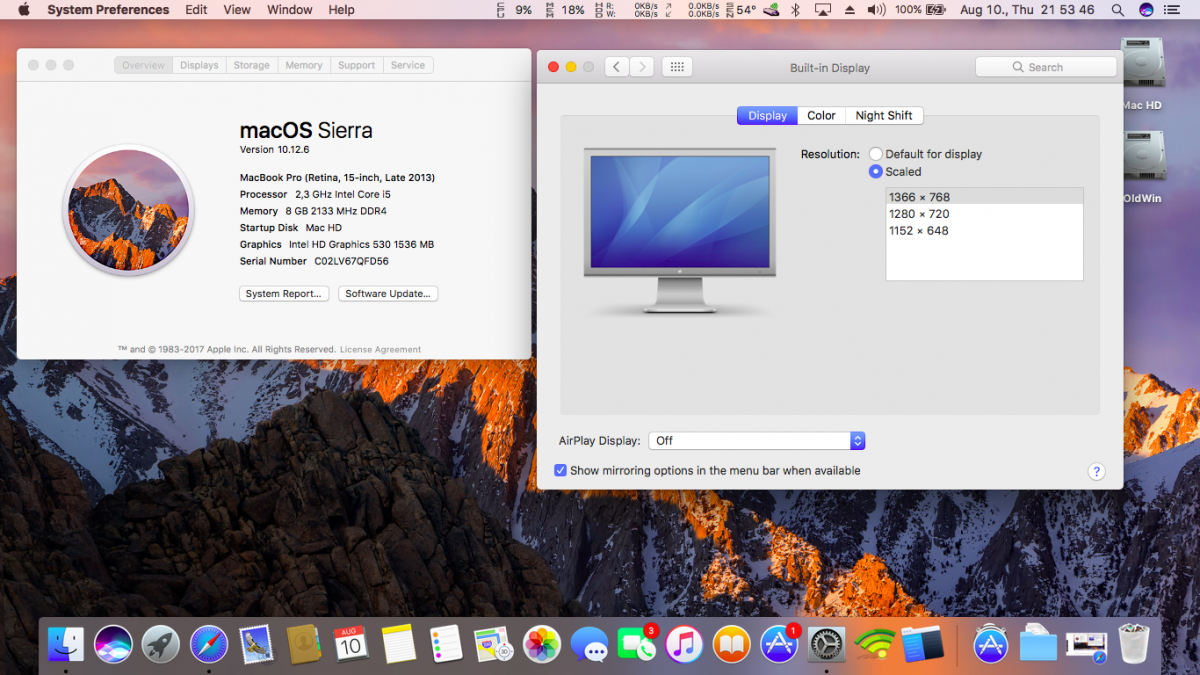The width and height of the screenshot is (1200, 675).
Task: Choose 1366 × 768 resolution
Action: [x=984, y=197]
